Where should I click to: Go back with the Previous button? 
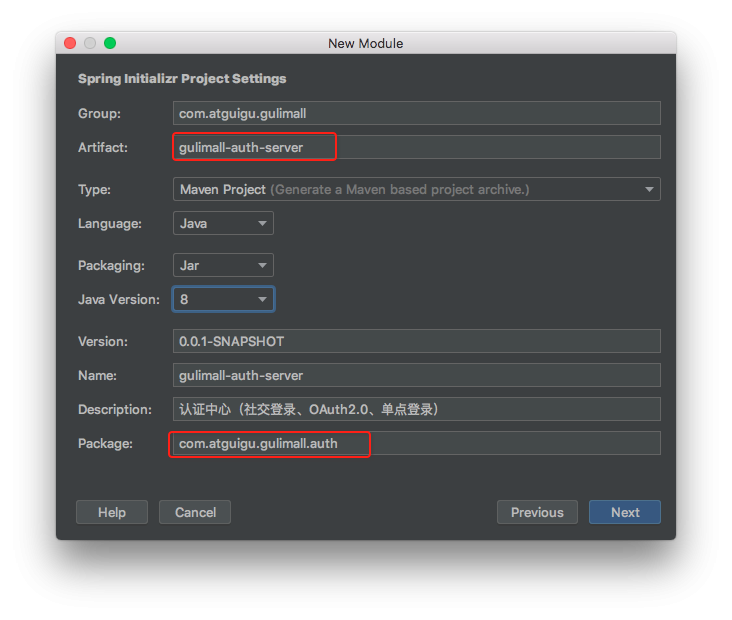(537, 512)
